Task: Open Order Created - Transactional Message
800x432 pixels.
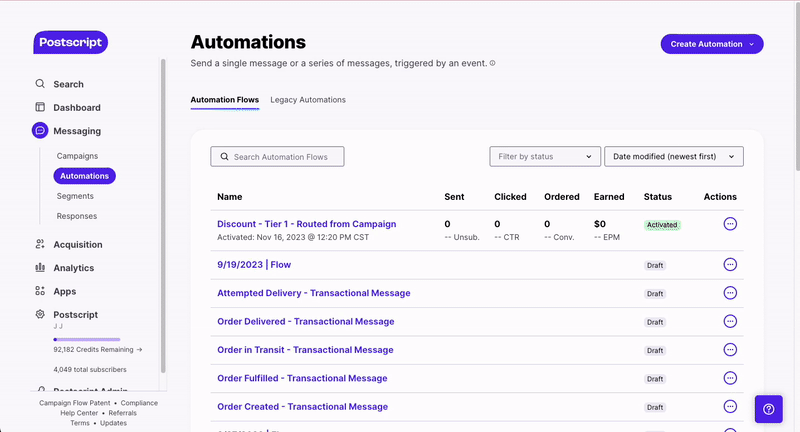Action: (303, 406)
